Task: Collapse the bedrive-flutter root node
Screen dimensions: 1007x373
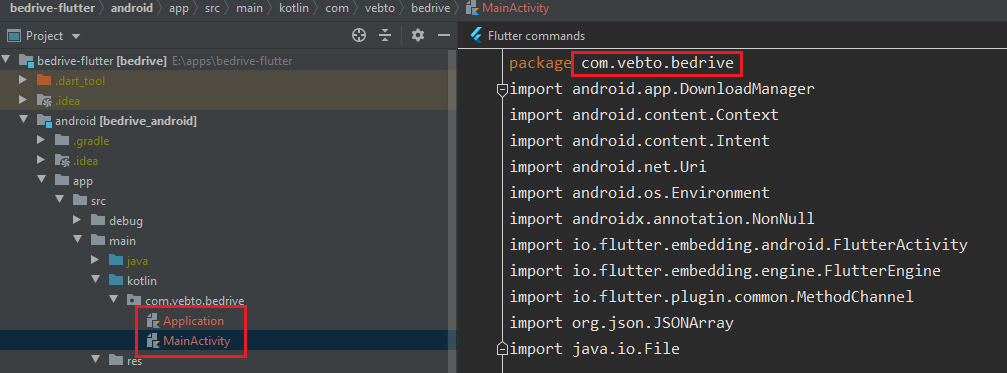Action: point(6,60)
